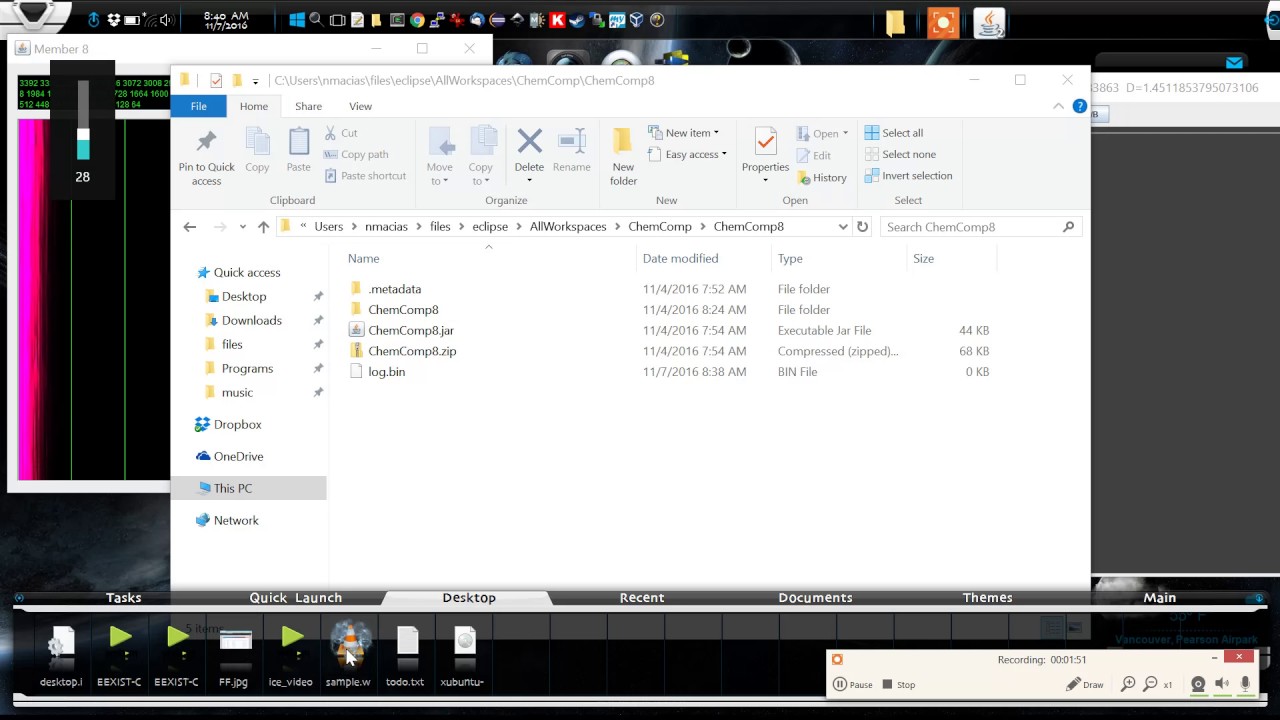This screenshot has width=1280, height=720.
Task: Go up one folder level
Action: [263, 227]
